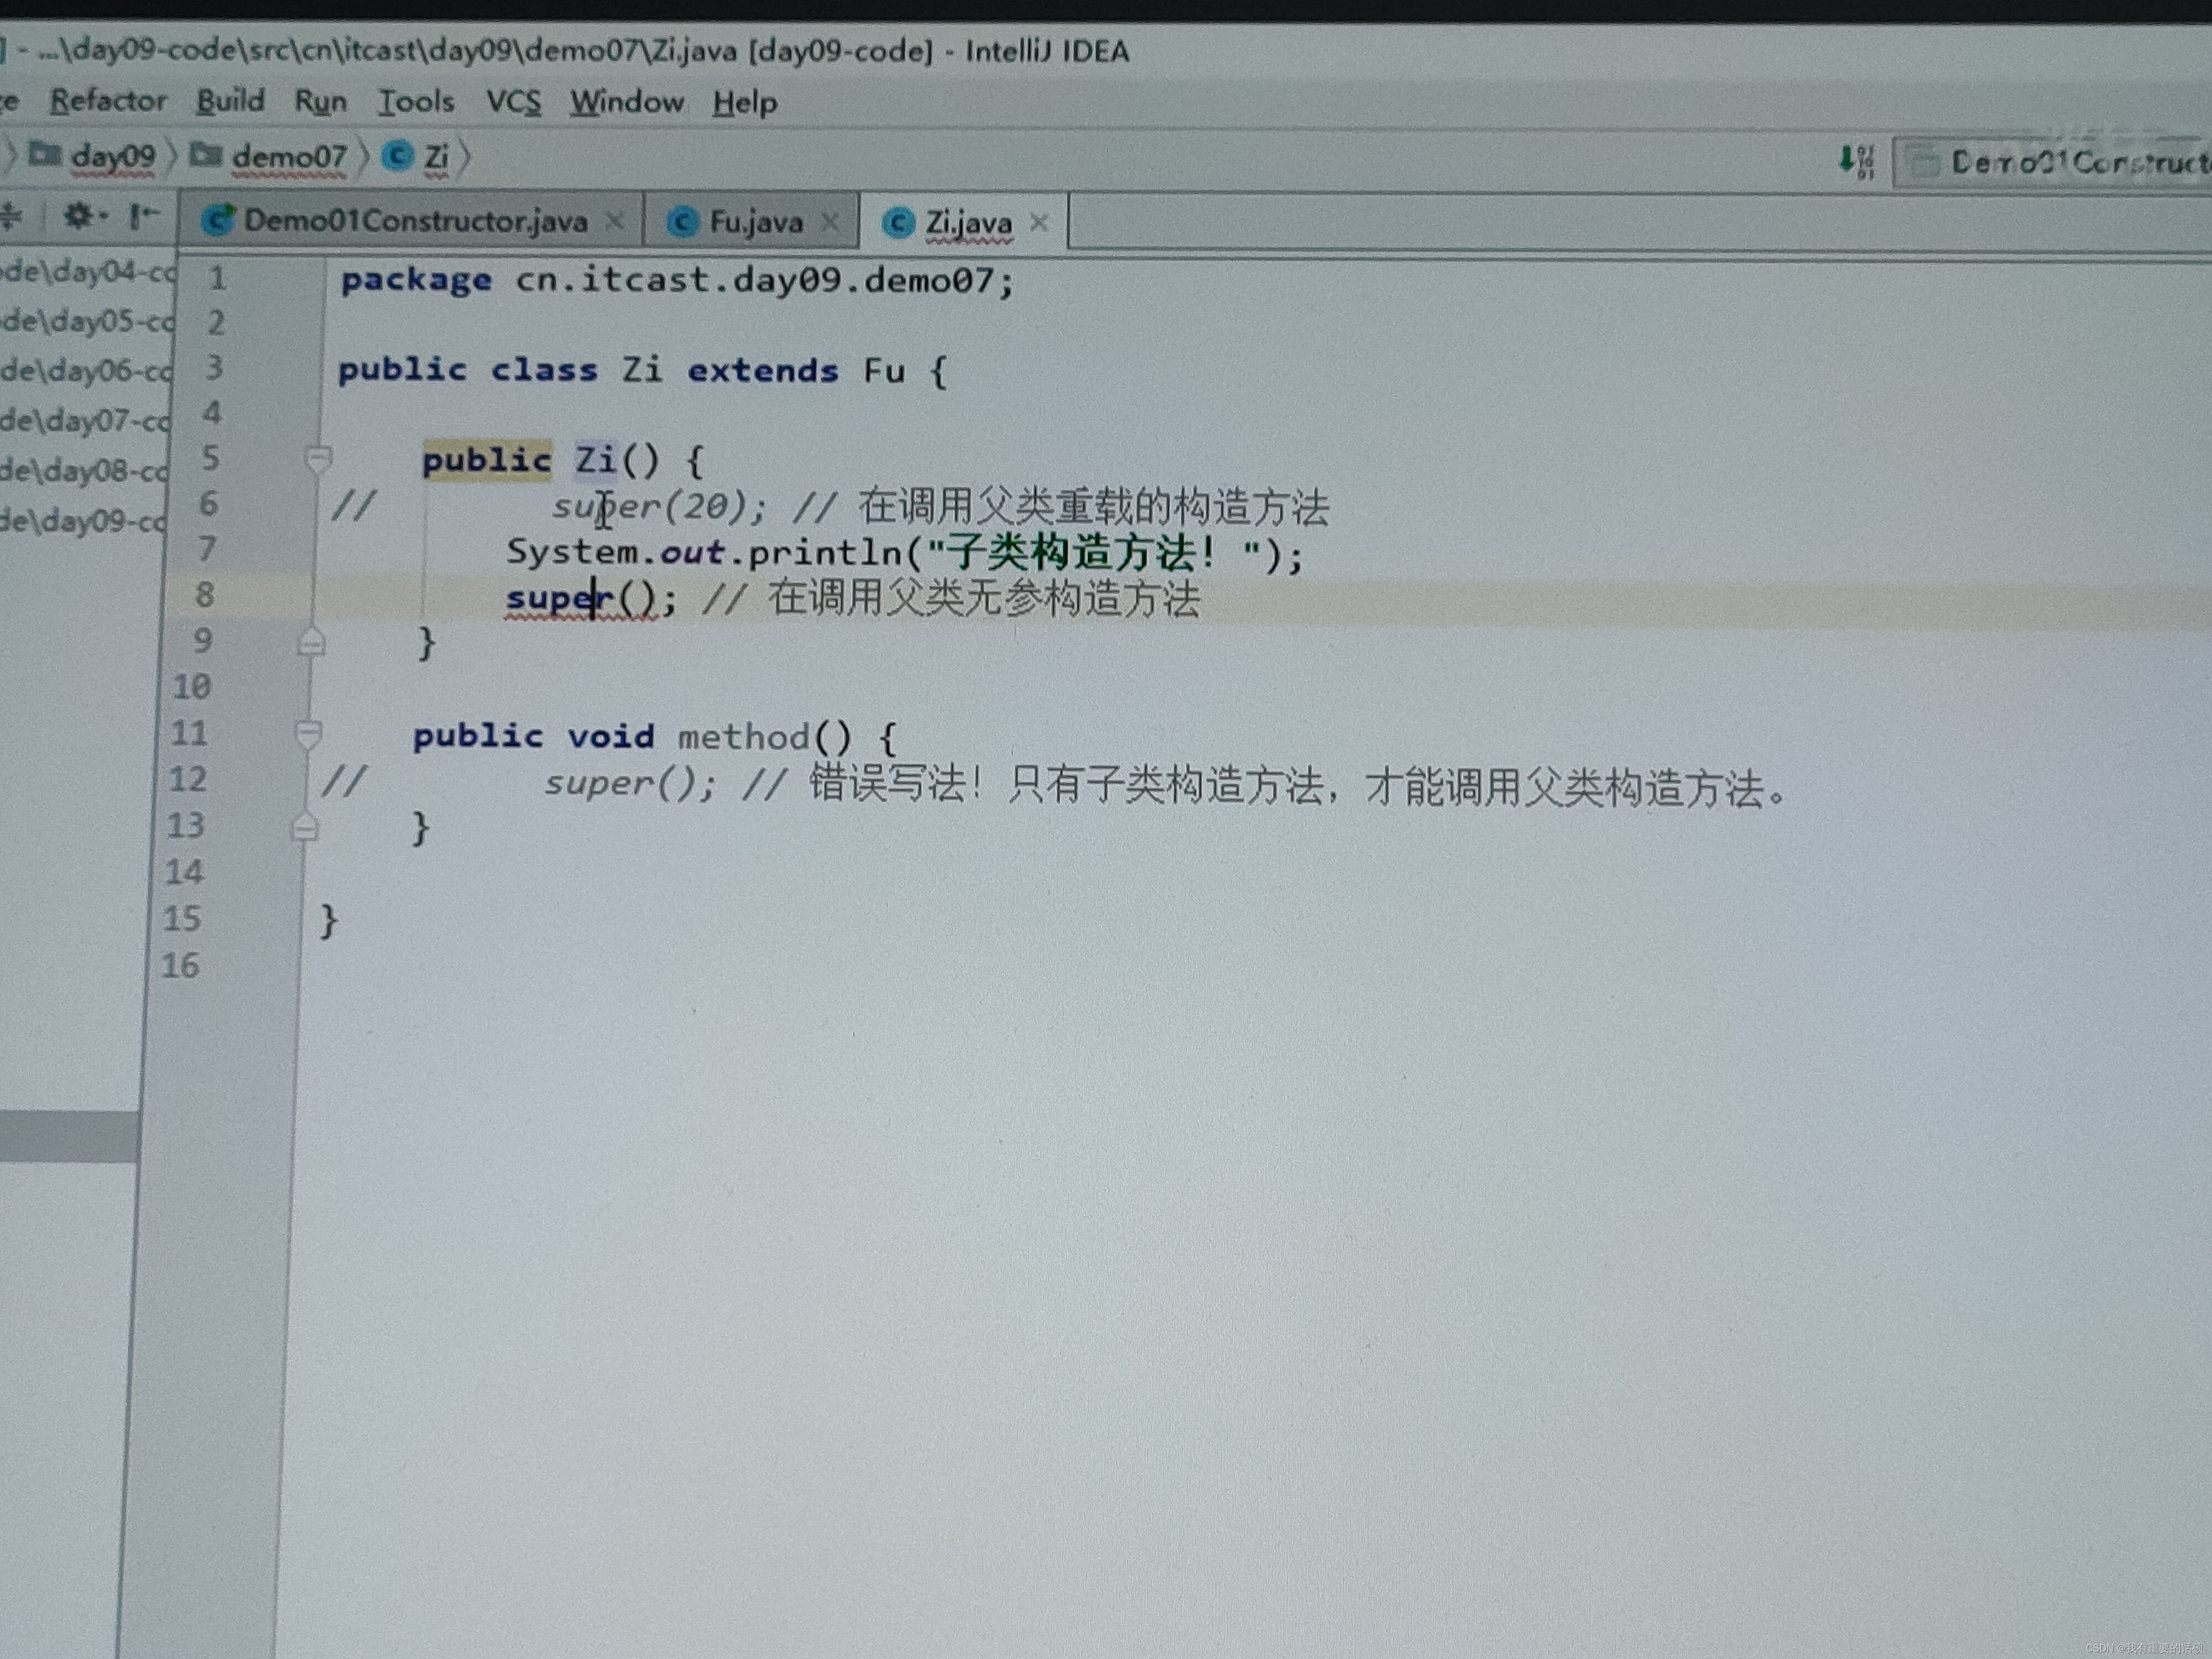Click the fold end marker on line 13
The width and height of the screenshot is (2212, 1659).
[x=305, y=828]
